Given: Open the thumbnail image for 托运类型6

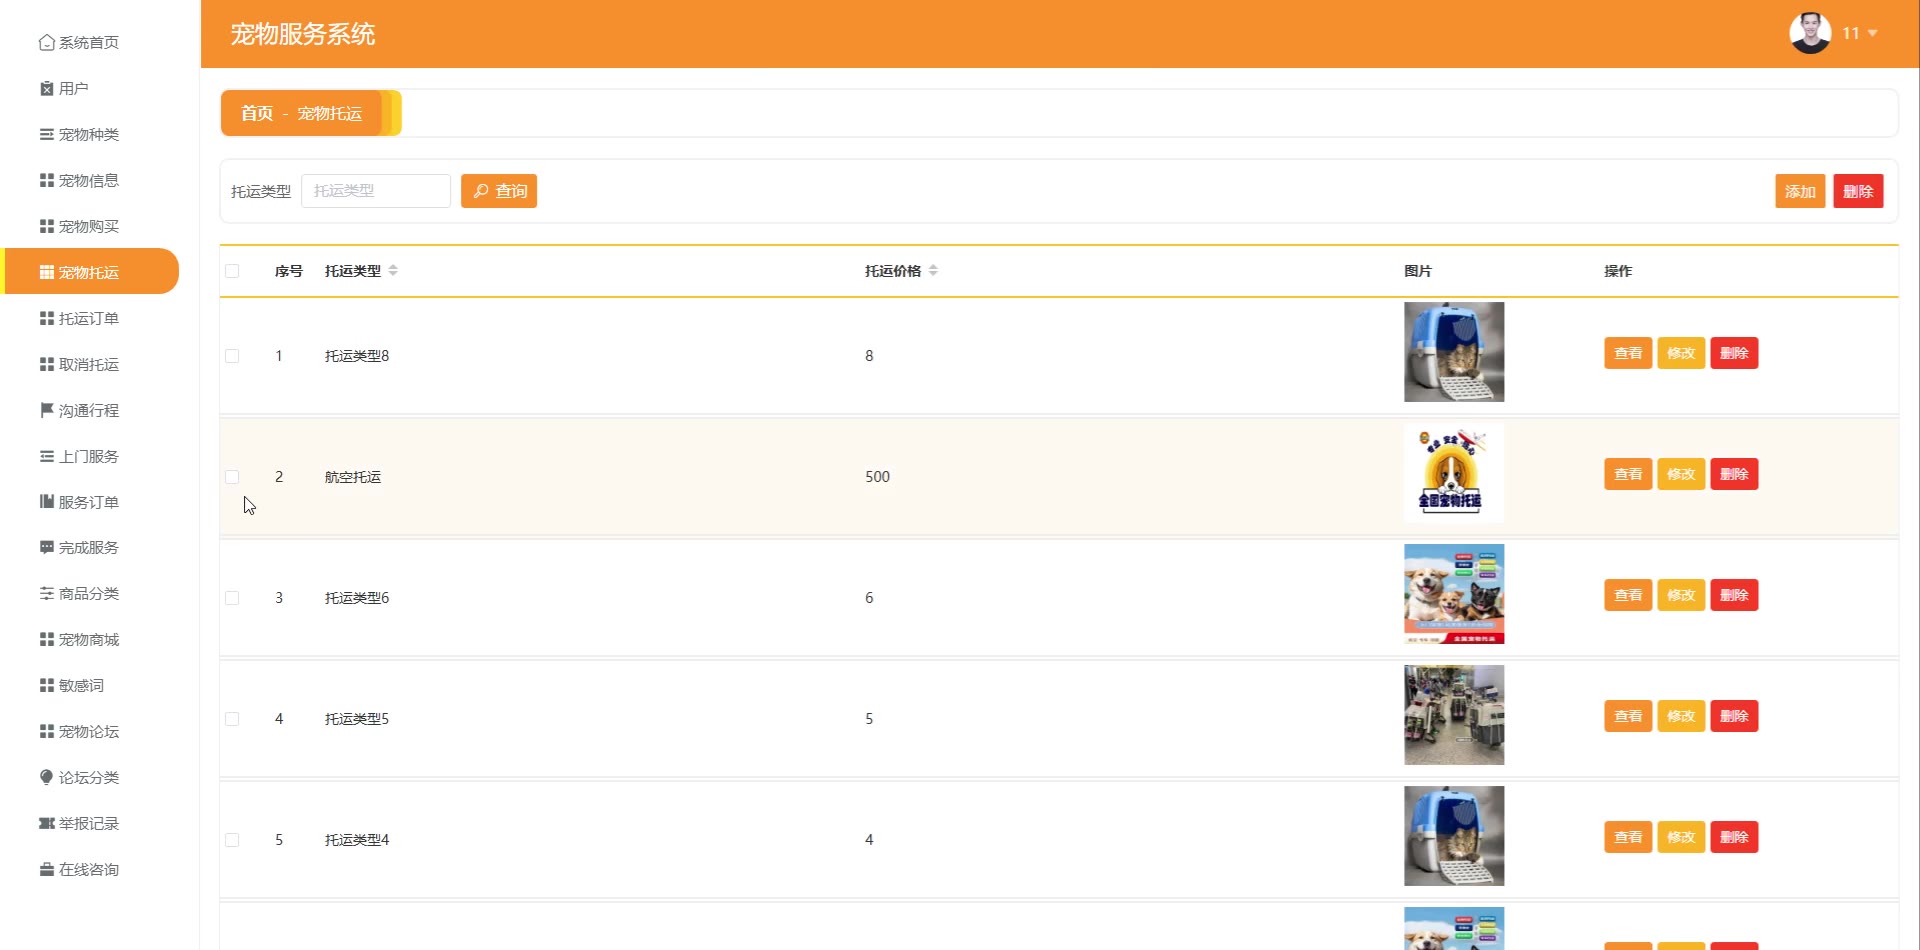Looking at the screenshot, I should (x=1454, y=594).
